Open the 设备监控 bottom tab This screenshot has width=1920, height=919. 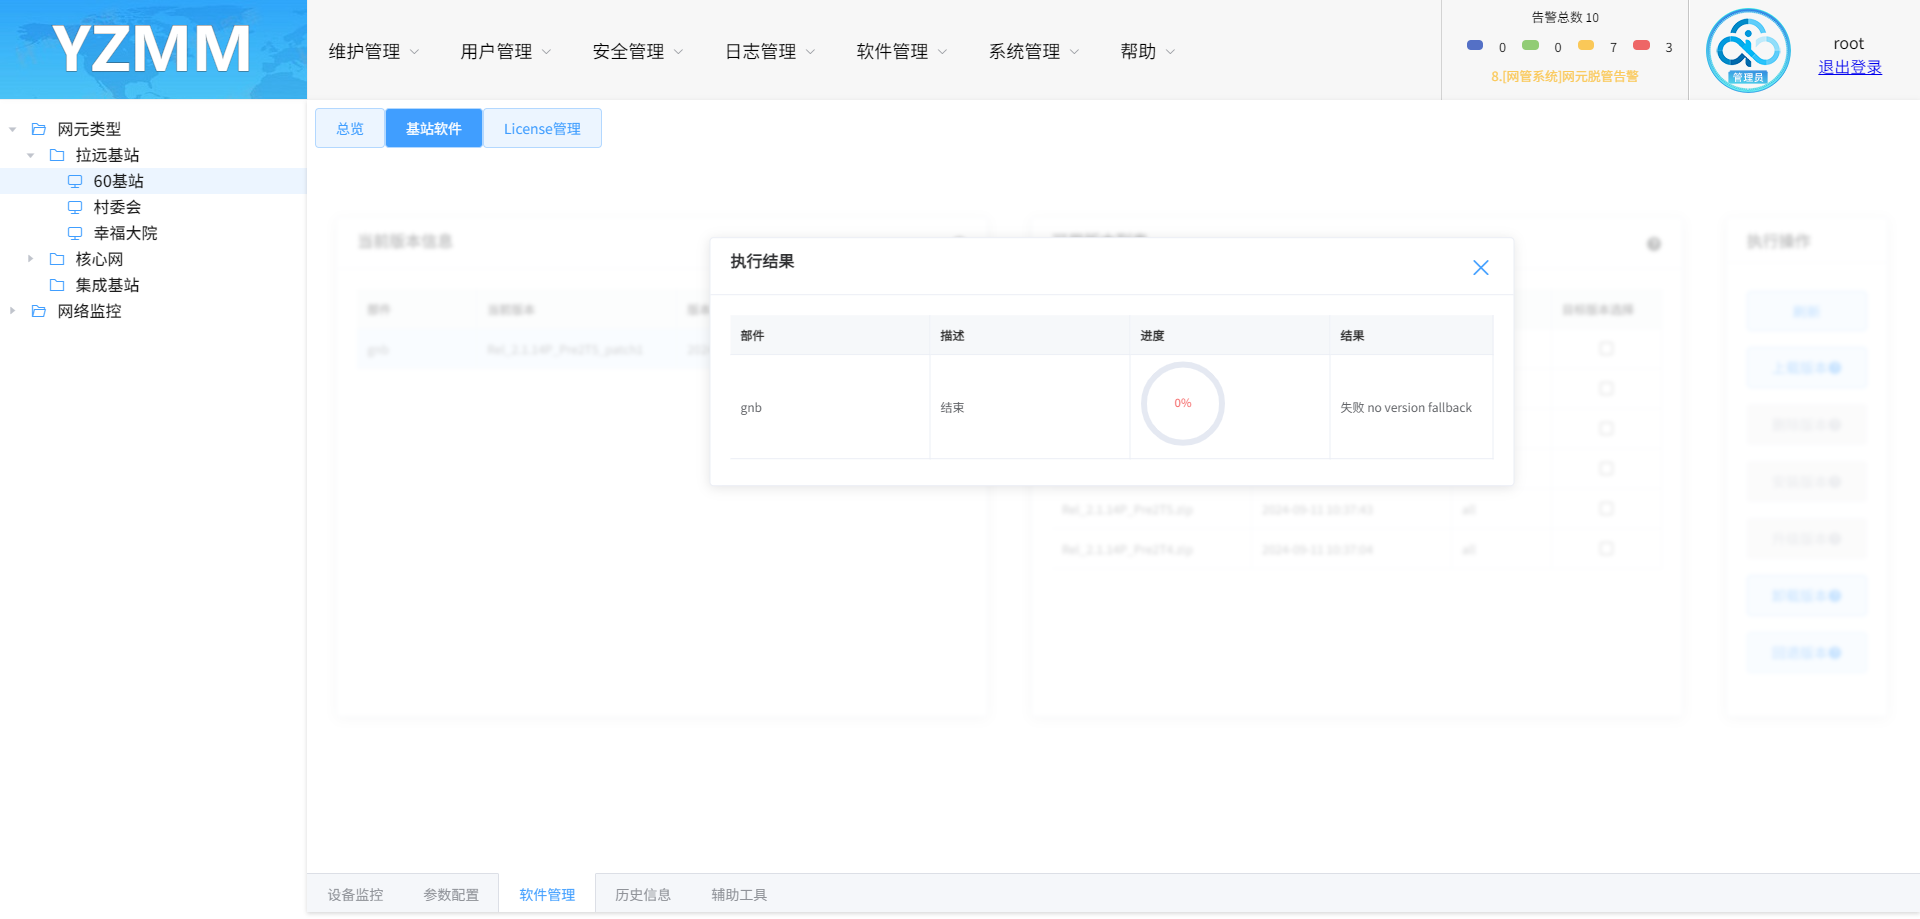(x=355, y=894)
